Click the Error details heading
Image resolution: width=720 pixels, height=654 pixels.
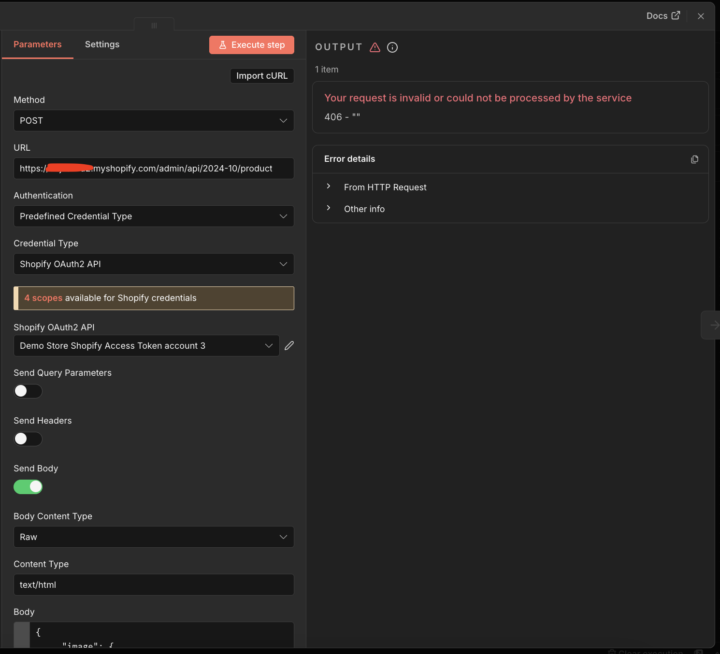pos(349,159)
